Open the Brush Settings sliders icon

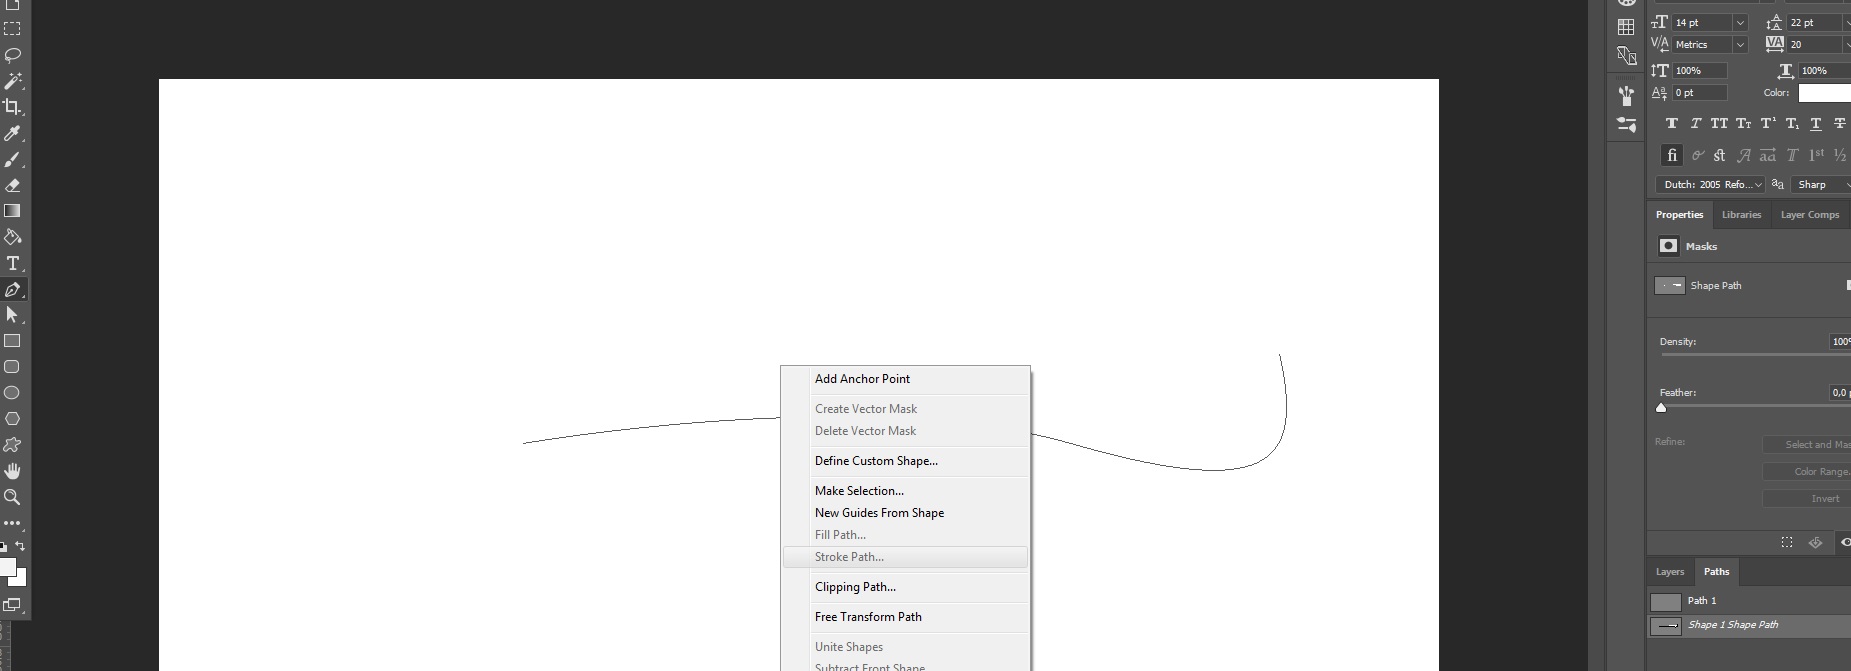(x=1626, y=125)
